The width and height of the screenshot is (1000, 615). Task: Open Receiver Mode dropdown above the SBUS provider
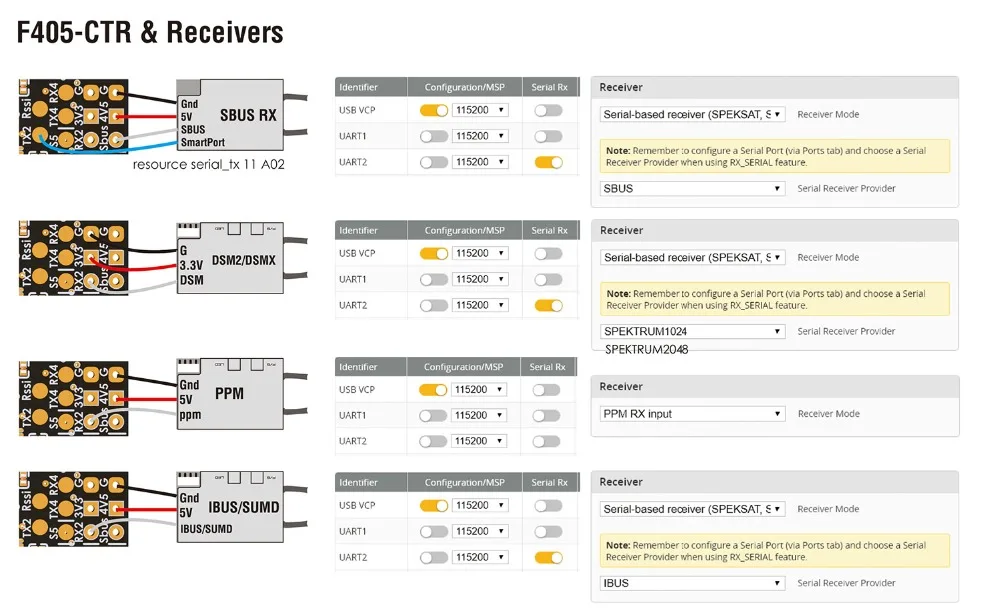tap(692, 114)
